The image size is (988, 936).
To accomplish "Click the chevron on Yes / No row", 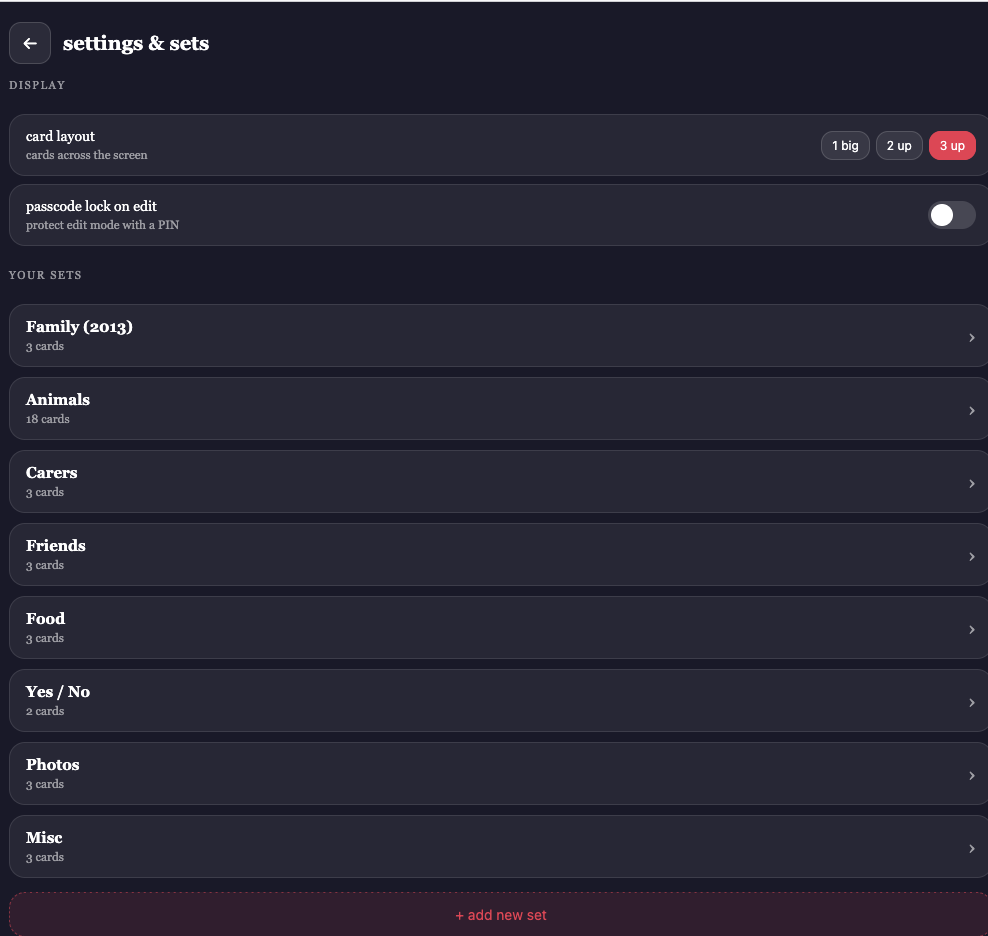I will click(972, 703).
